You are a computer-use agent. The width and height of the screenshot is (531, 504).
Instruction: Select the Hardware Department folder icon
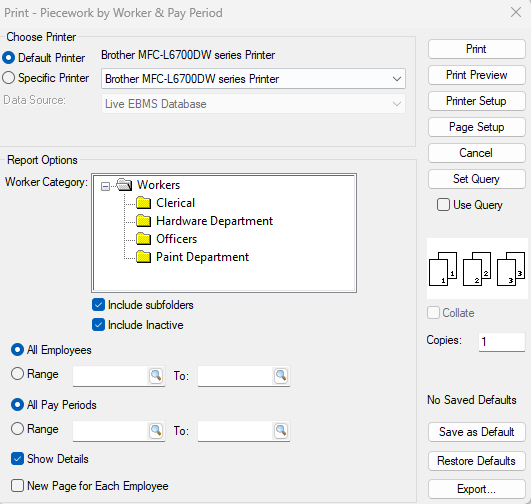(x=144, y=220)
